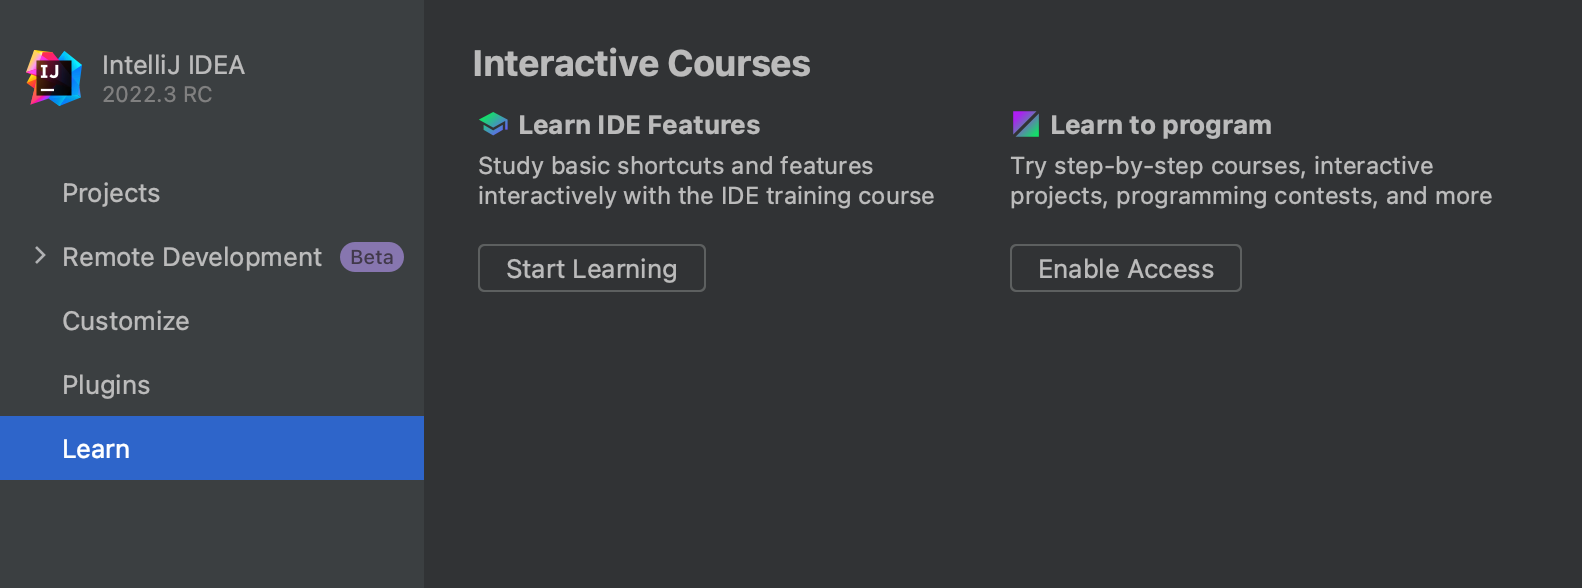
Task: Switch to the Customize section
Action: click(x=126, y=321)
